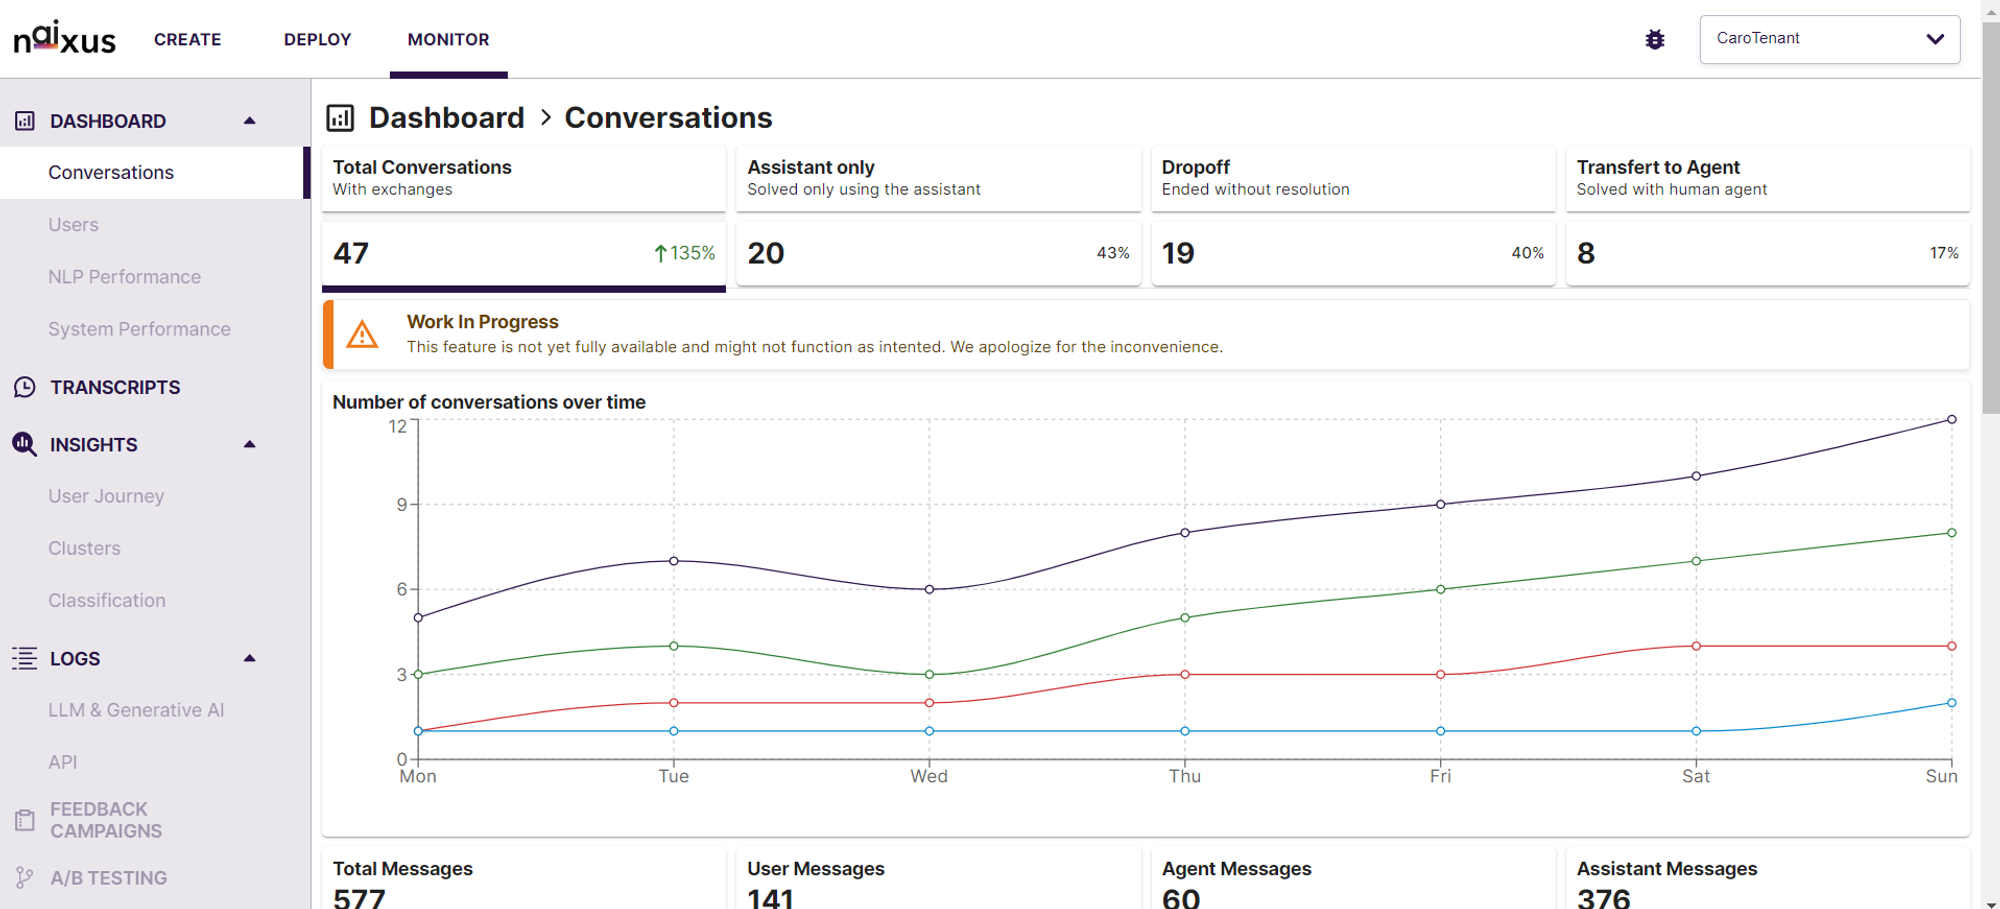
Task: Click the A/B Testing branch icon
Action: (25, 878)
